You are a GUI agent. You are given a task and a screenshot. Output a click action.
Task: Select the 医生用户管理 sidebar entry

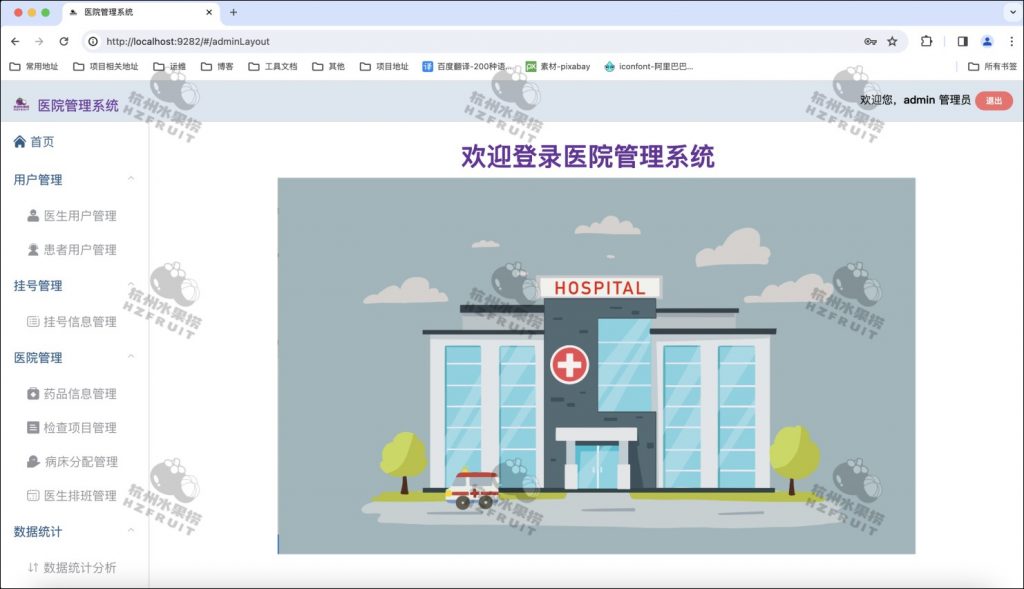(70, 214)
